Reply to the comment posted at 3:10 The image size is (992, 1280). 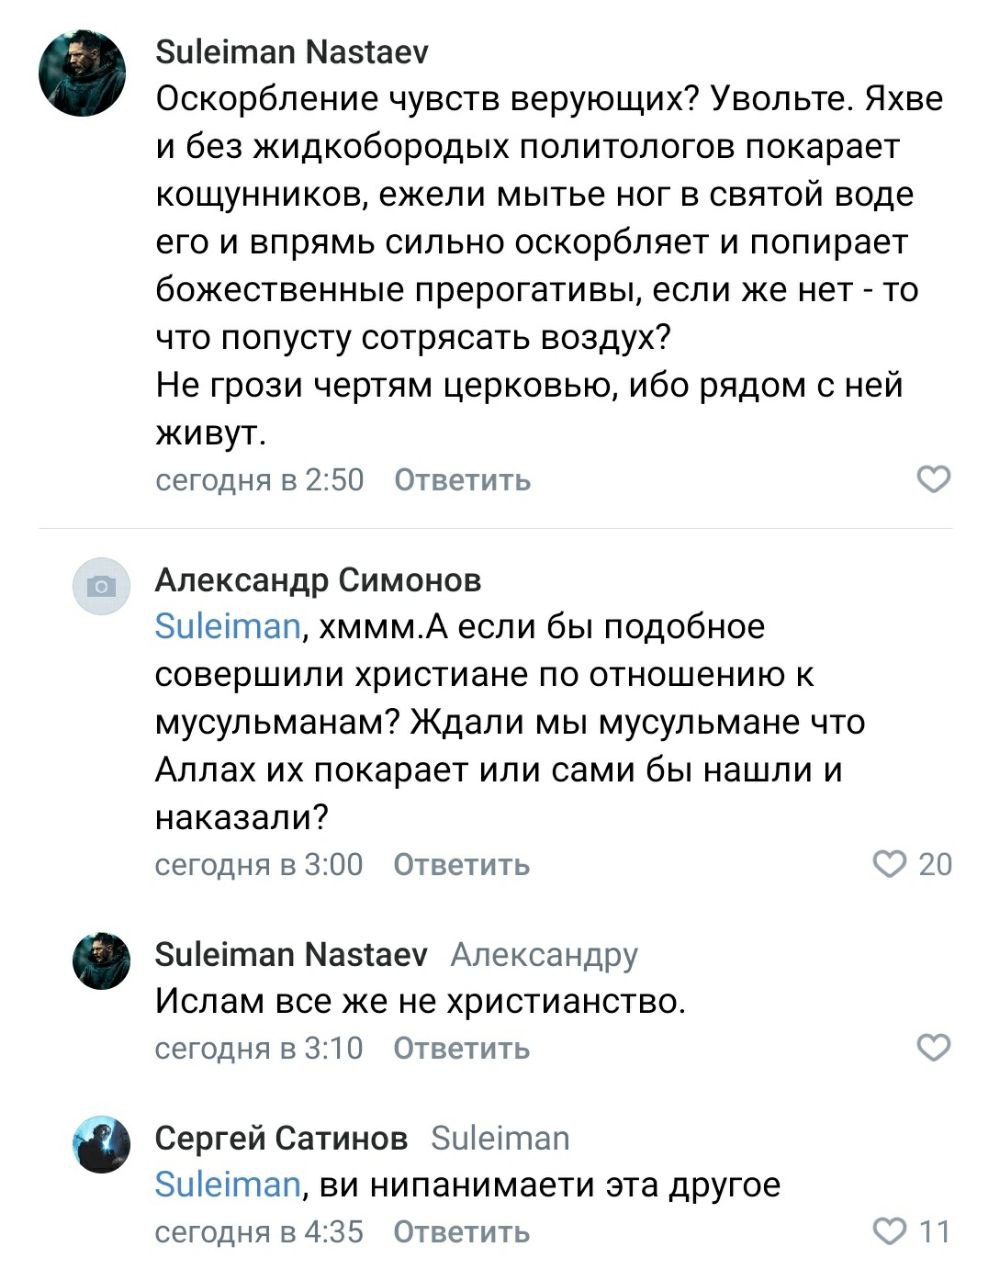tap(461, 1049)
